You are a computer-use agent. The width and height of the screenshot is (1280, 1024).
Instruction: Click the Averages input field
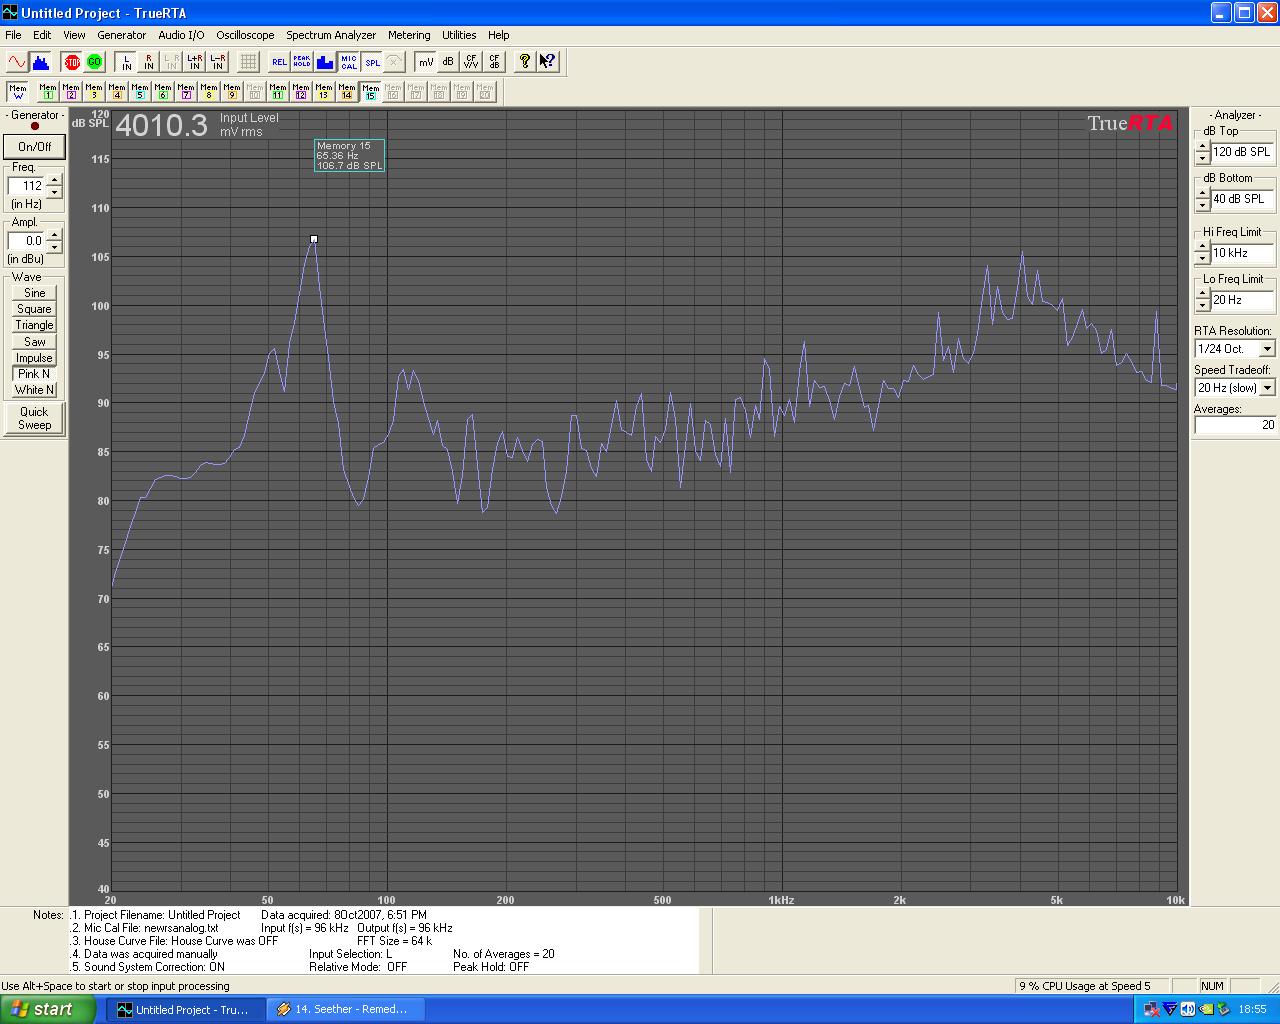[1235, 425]
